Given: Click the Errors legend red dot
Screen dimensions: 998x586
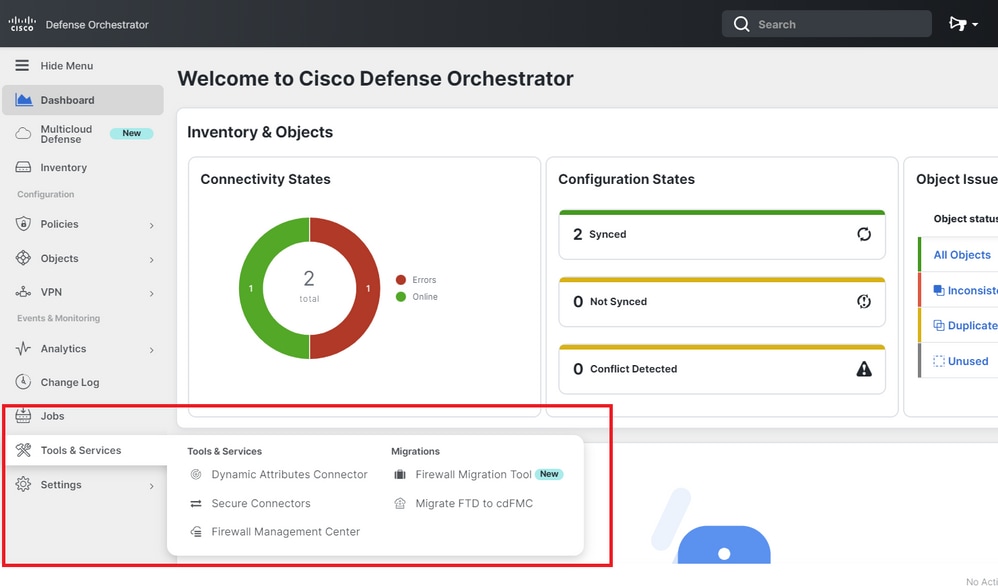Looking at the screenshot, I should click(x=400, y=280).
